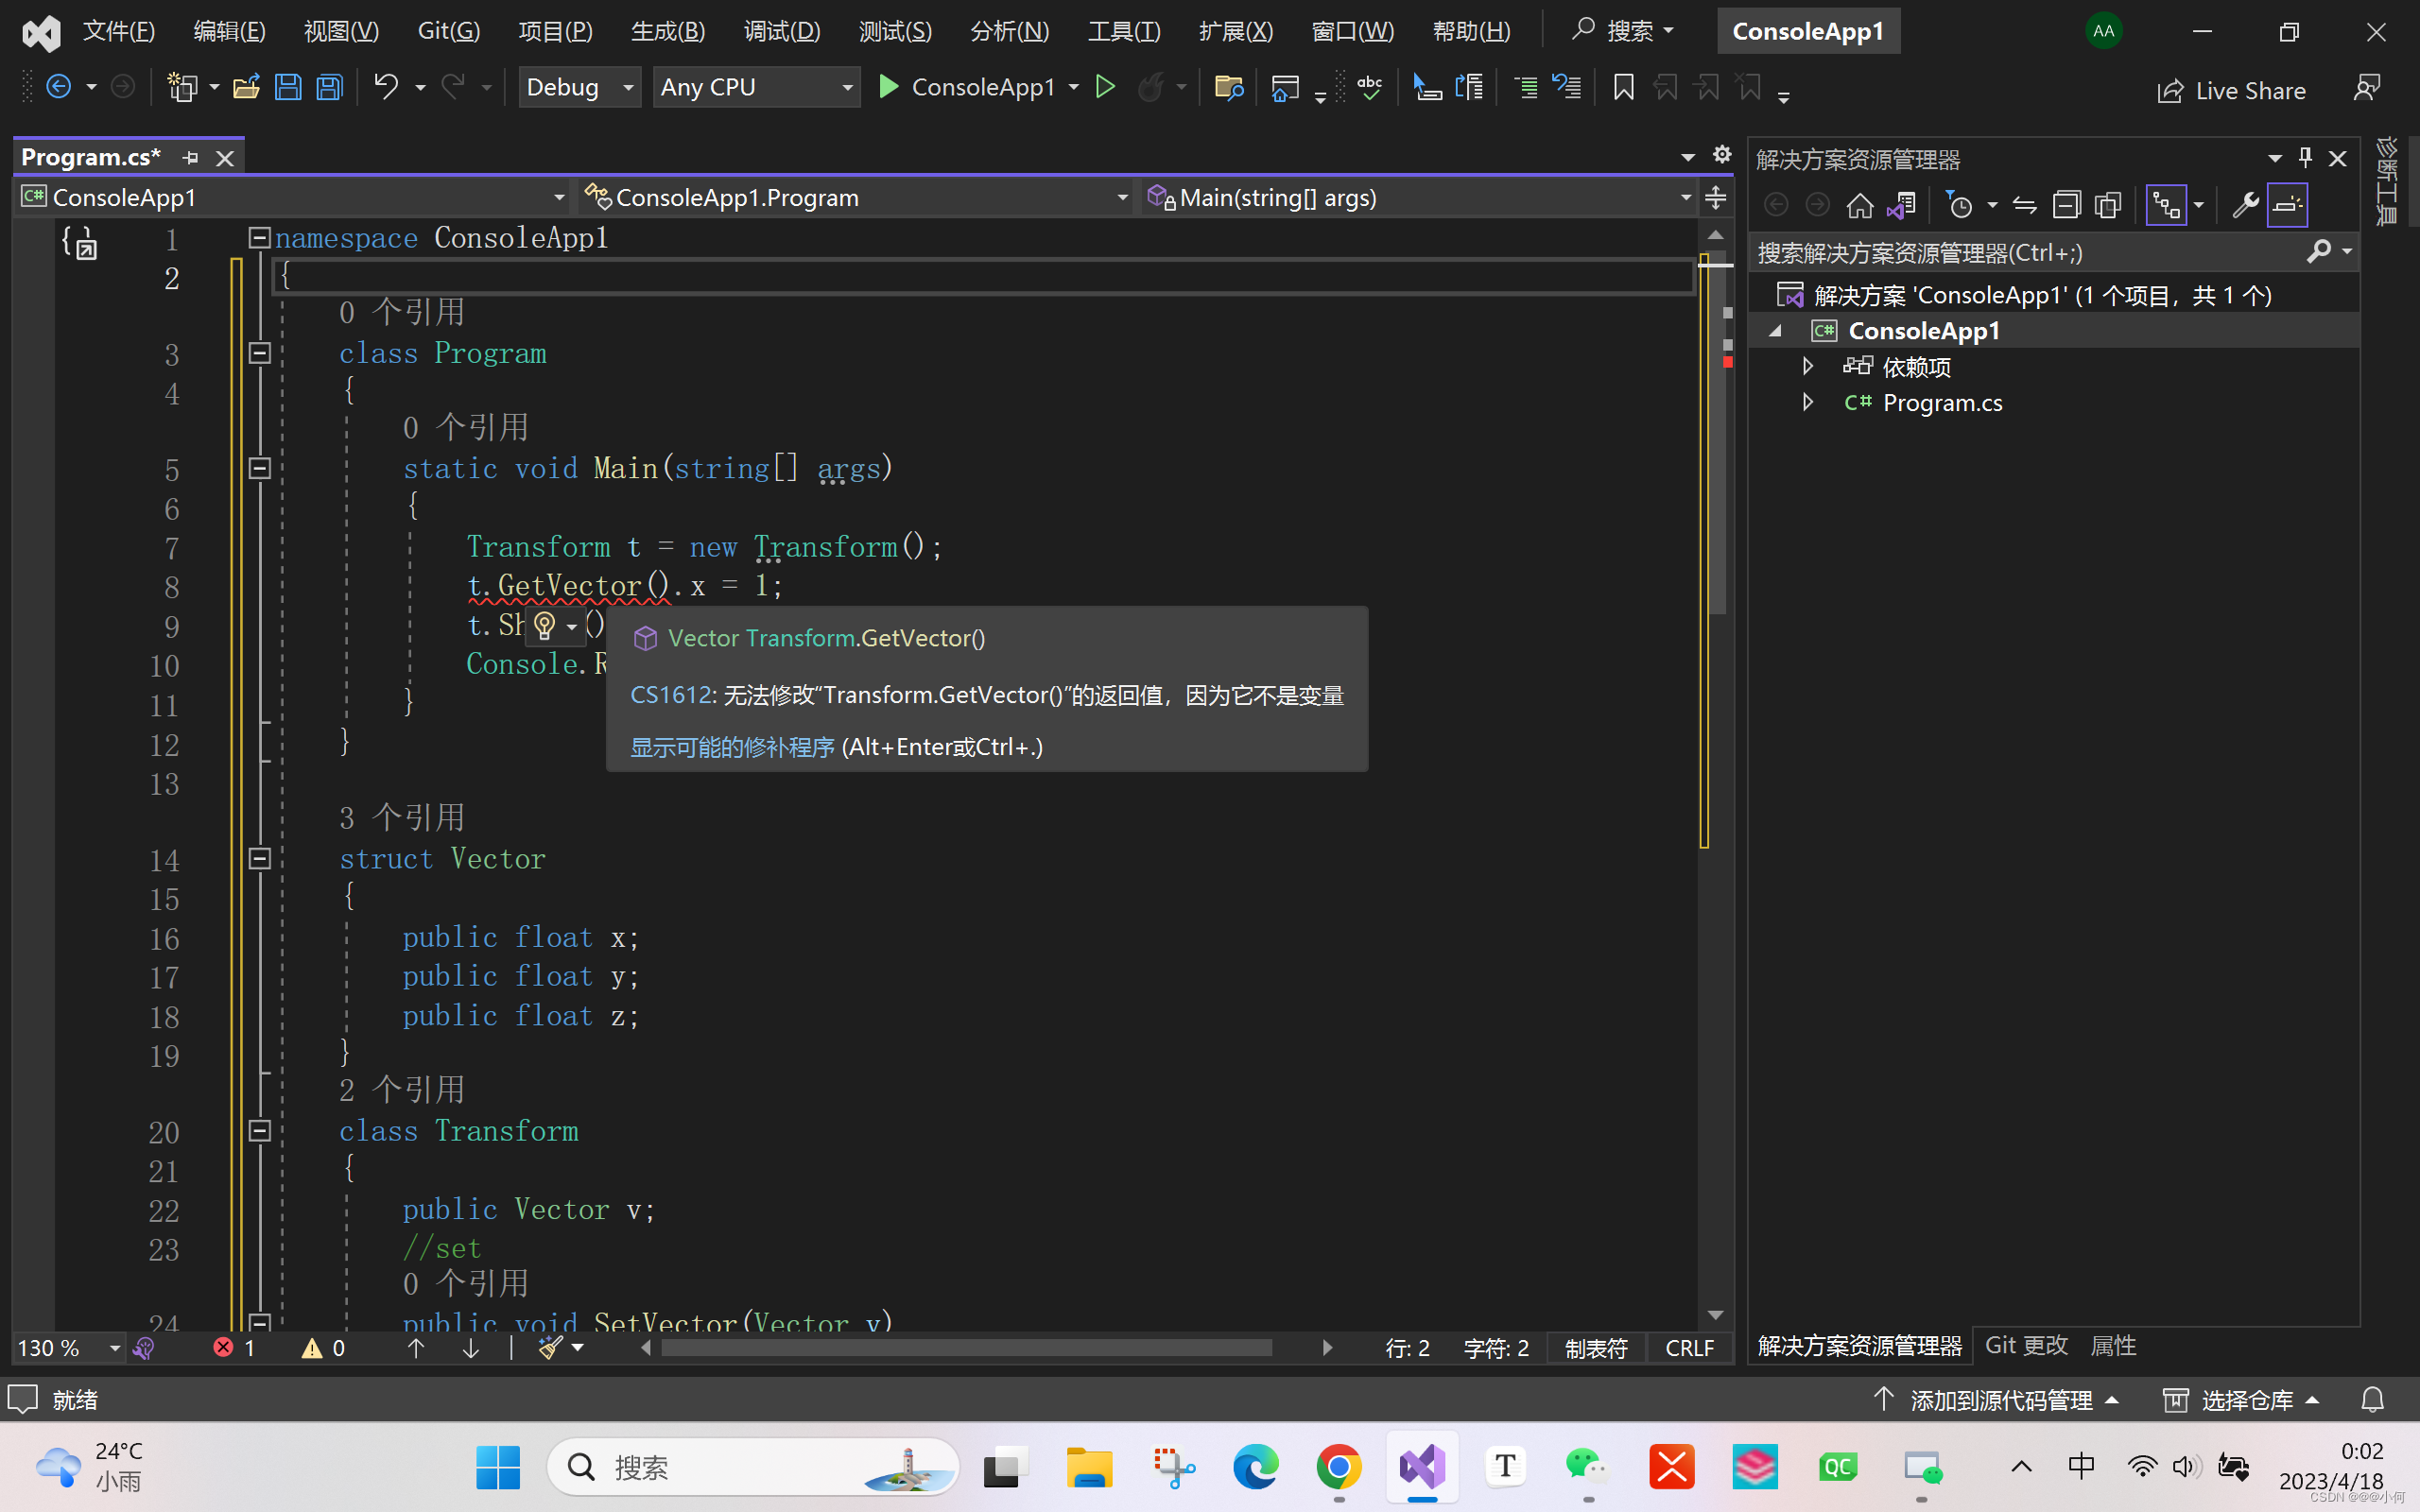This screenshot has height=1512, width=2420.
Task: Click the warning triangle count icon
Action: pyautogui.click(x=312, y=1348)
